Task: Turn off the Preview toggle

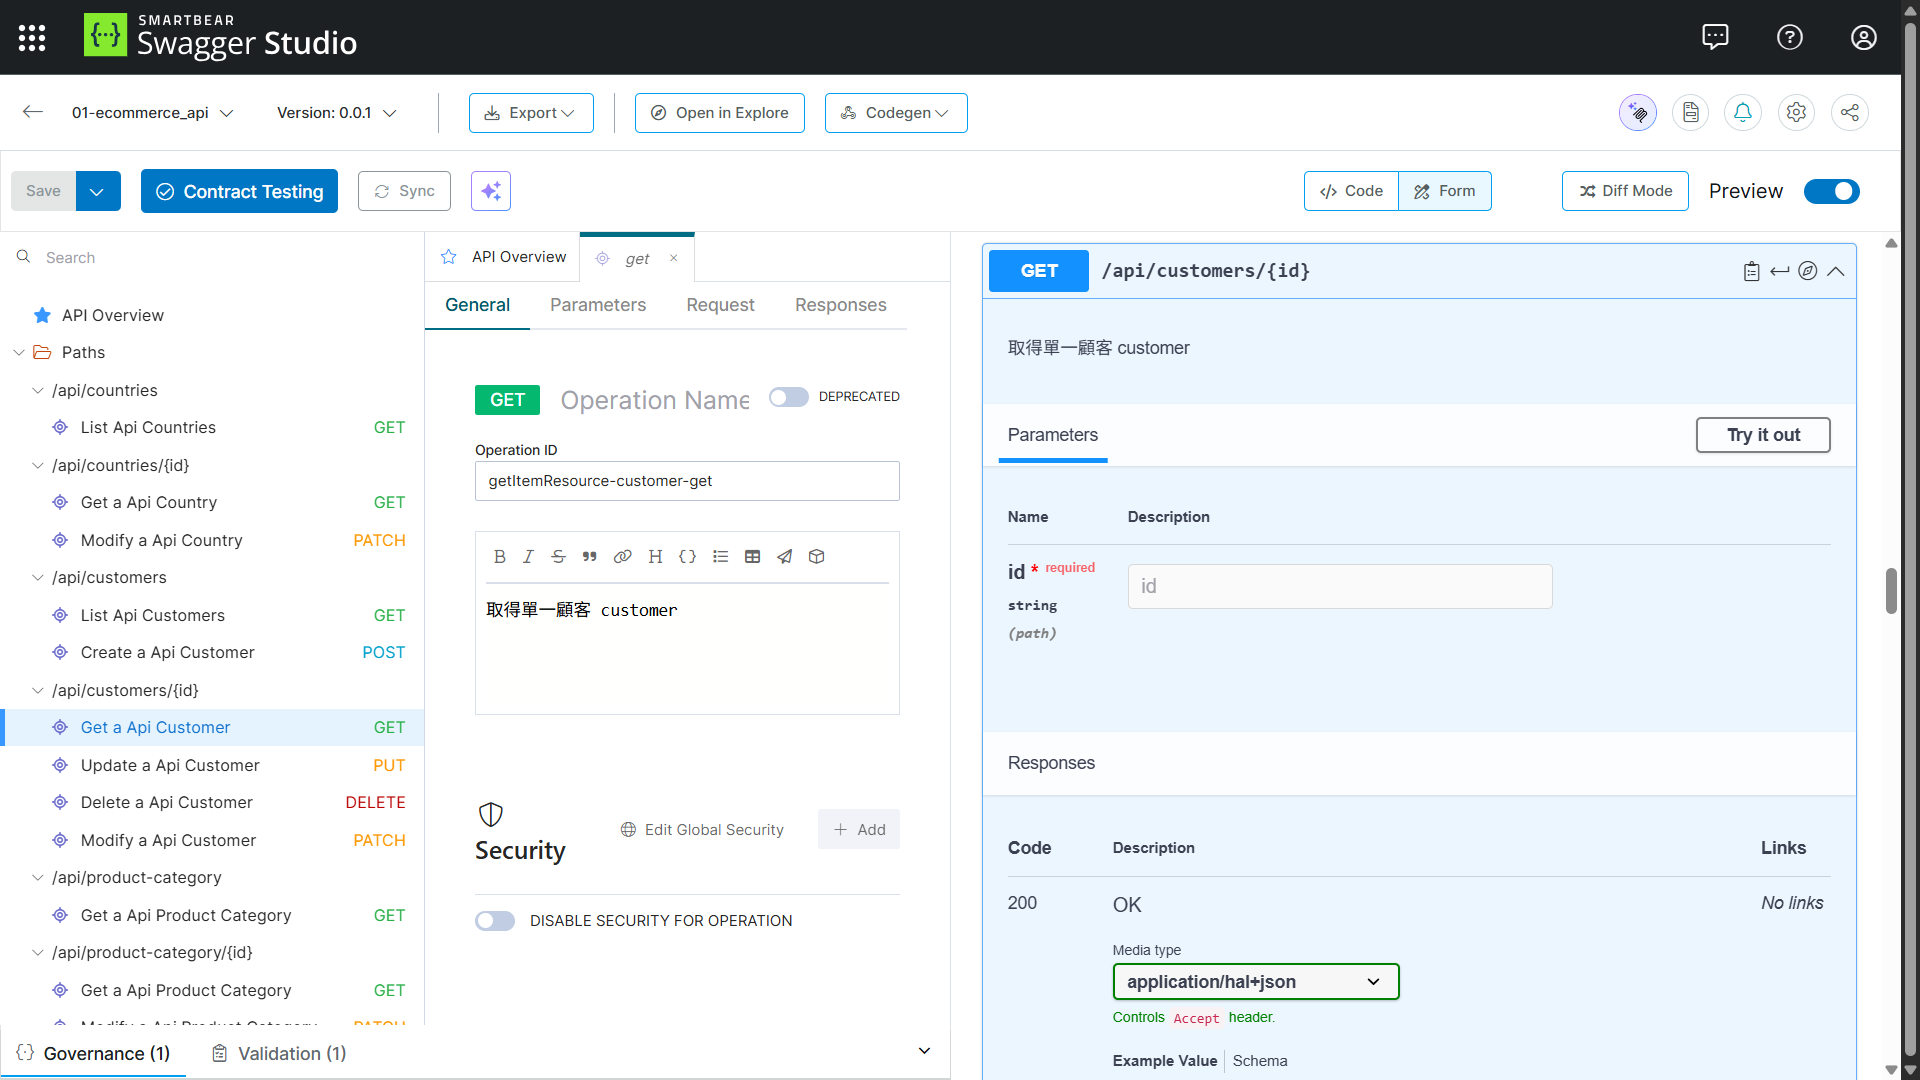Action: point(1831,191)
